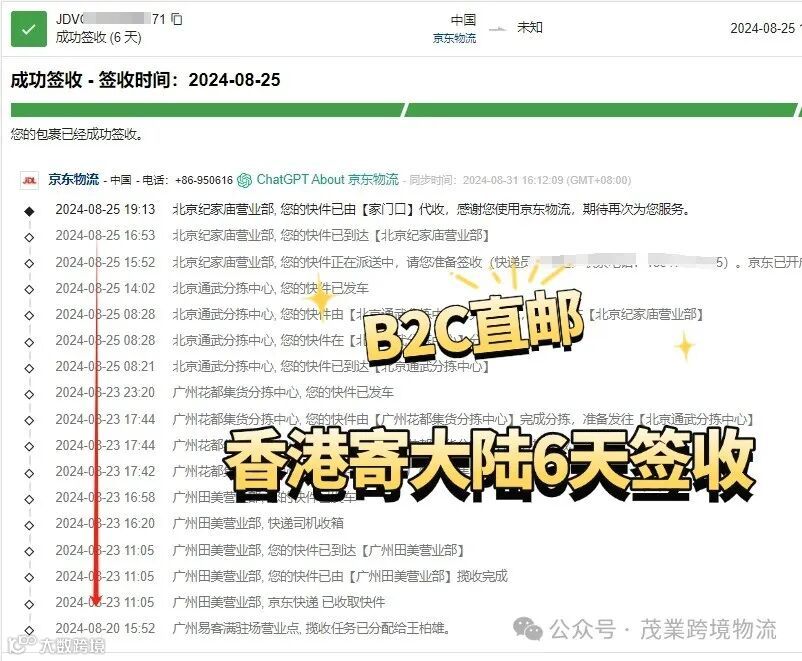Click the text 广州田美营业部, 京东快递 已收取快件
The height and width of the screenshot is (661, 802).
tap(279, 602)
